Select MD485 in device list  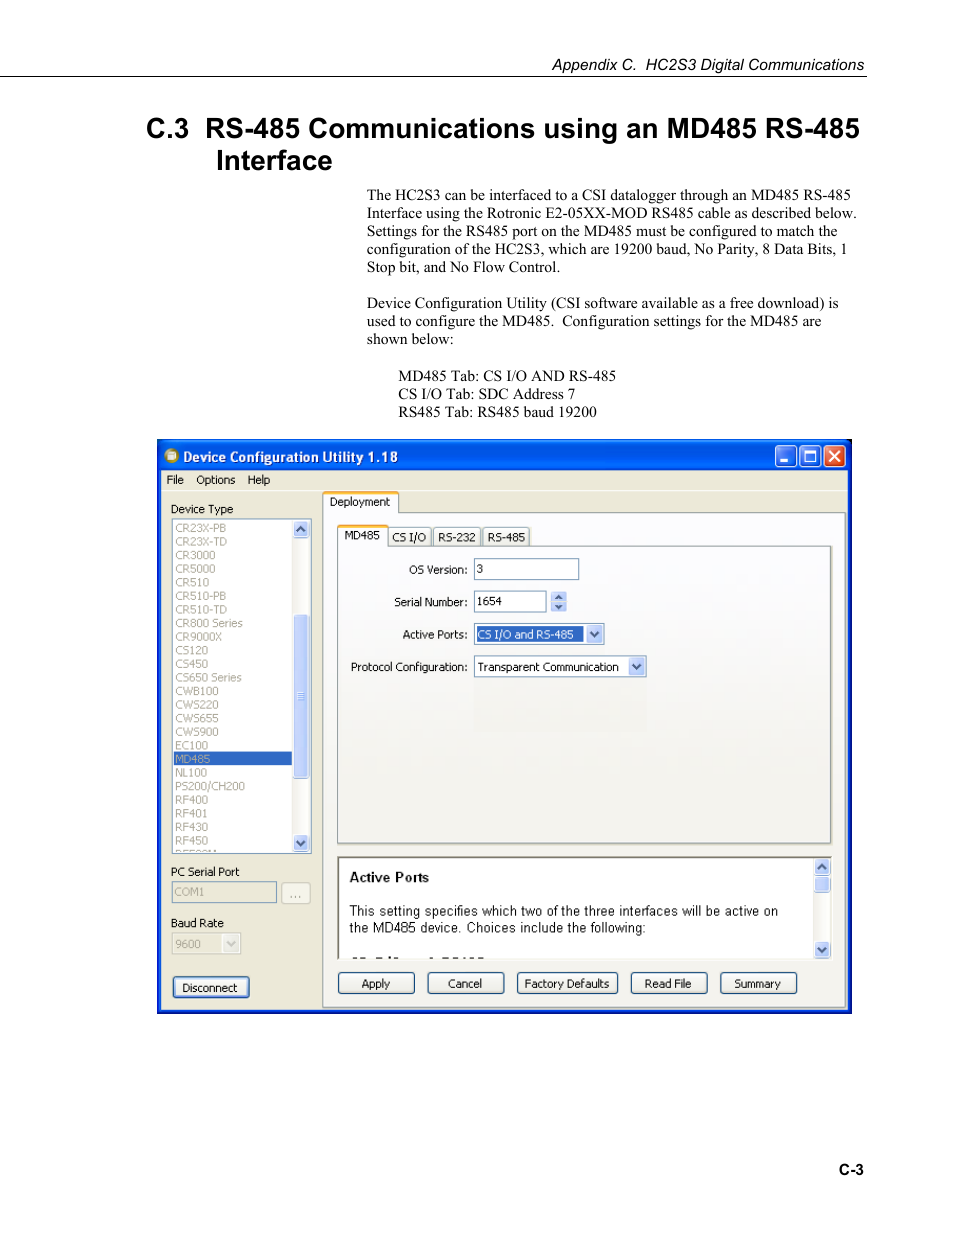(x=233, y=759)
